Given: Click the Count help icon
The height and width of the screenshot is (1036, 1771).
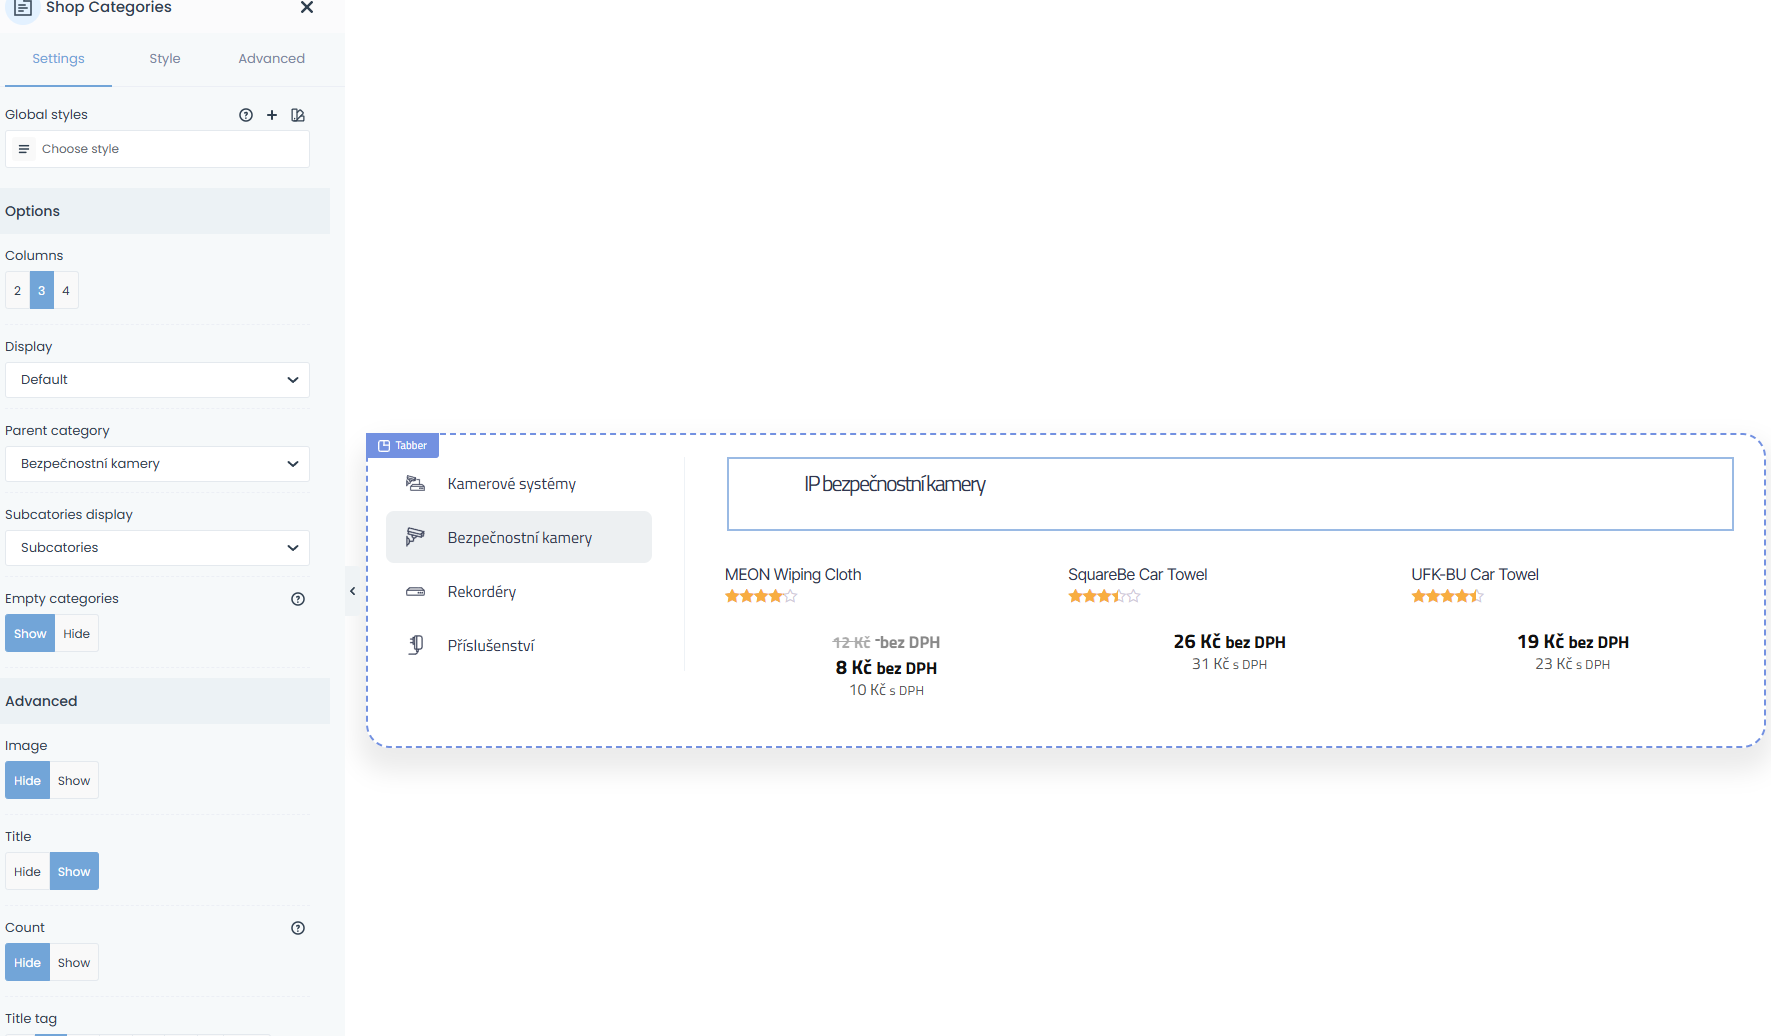Looking at the screenshot, I should pos(298,928).
